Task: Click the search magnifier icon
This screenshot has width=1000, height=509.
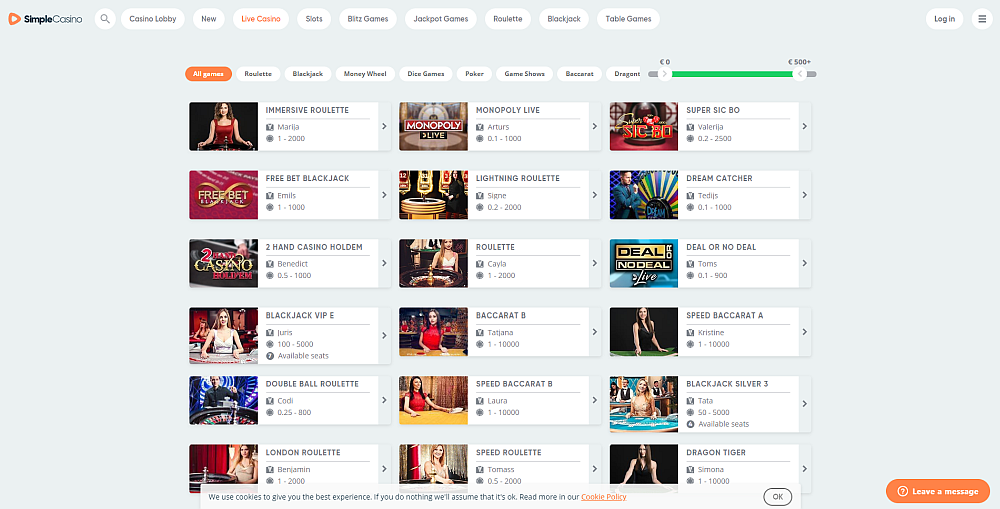Action: pos(105,19)
